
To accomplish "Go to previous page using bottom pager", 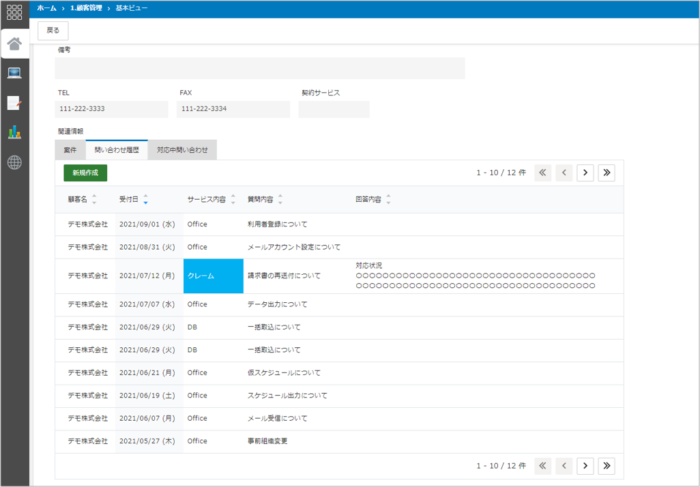I will pos(564,466).
